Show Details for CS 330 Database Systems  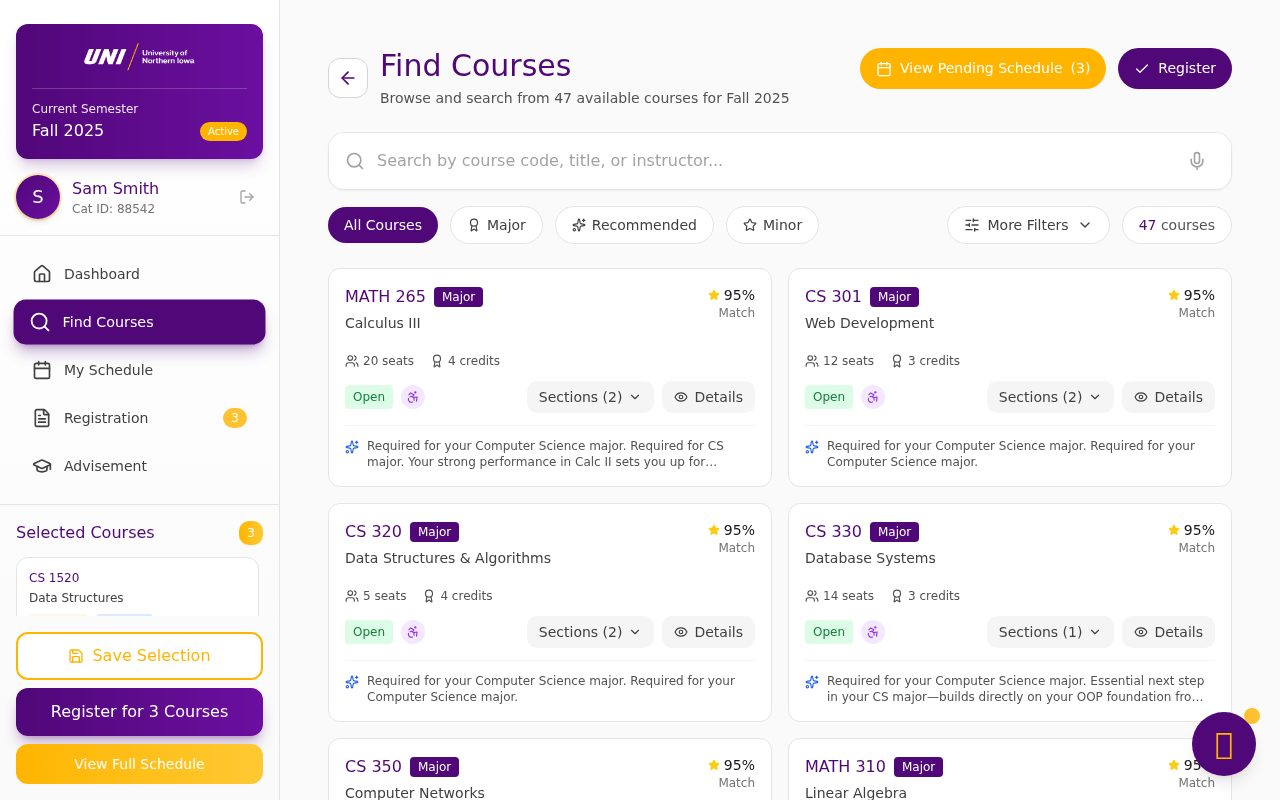coord(1168,632)
